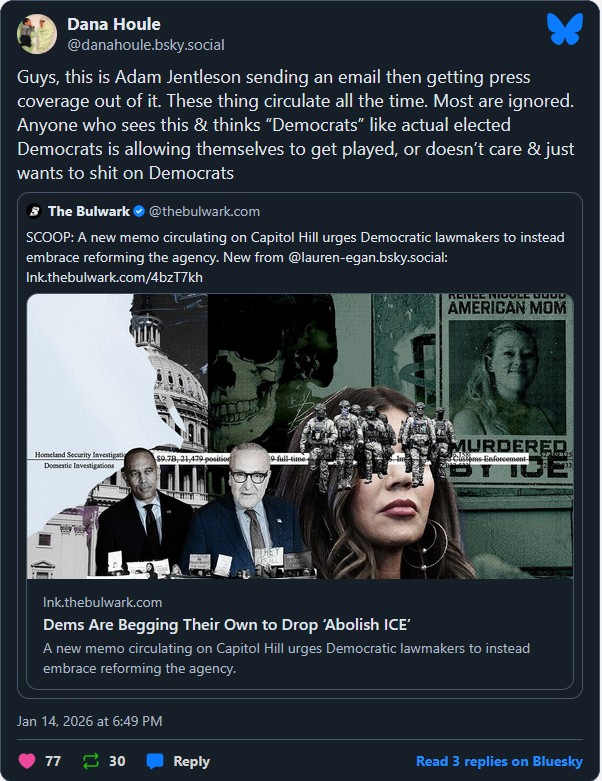Open Dana Houle display name

(x=114, y=24)
